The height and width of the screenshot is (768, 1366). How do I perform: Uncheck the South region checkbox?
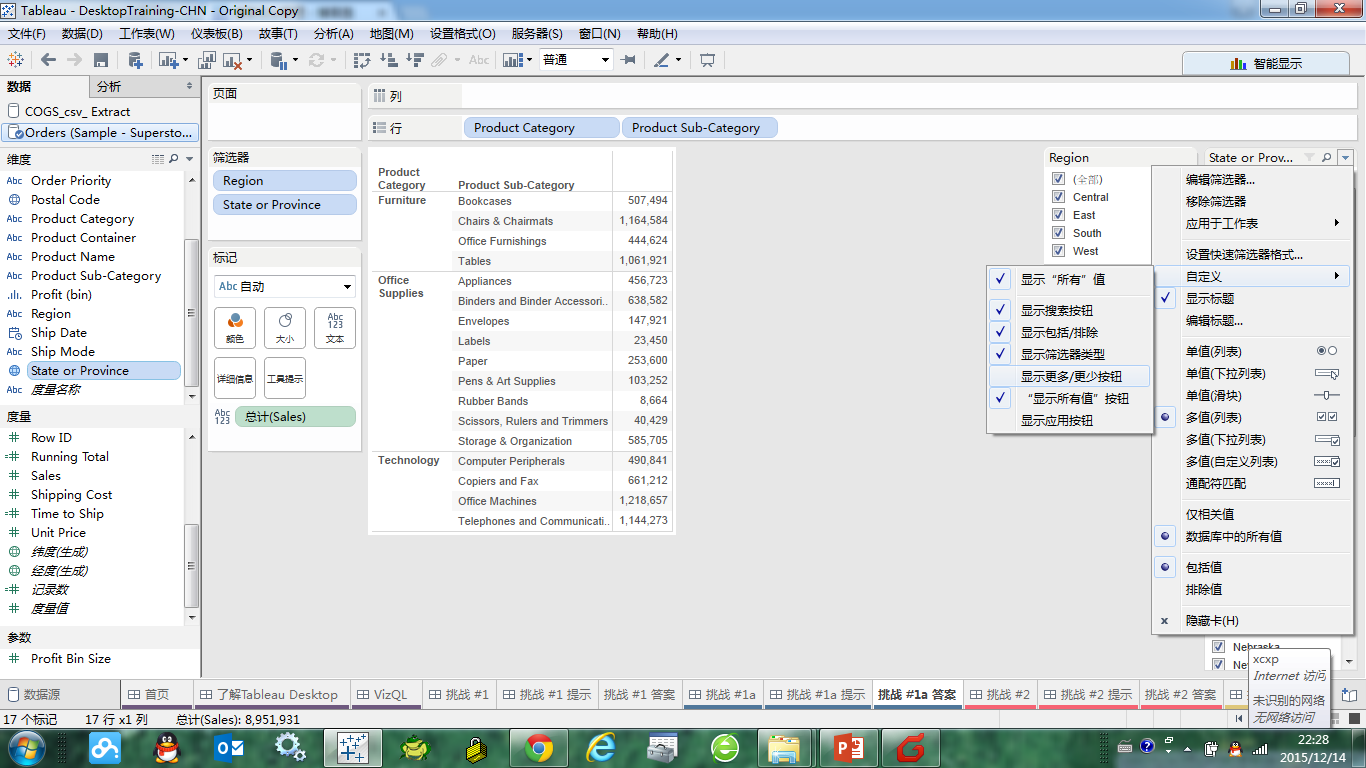click(1058, 233)
